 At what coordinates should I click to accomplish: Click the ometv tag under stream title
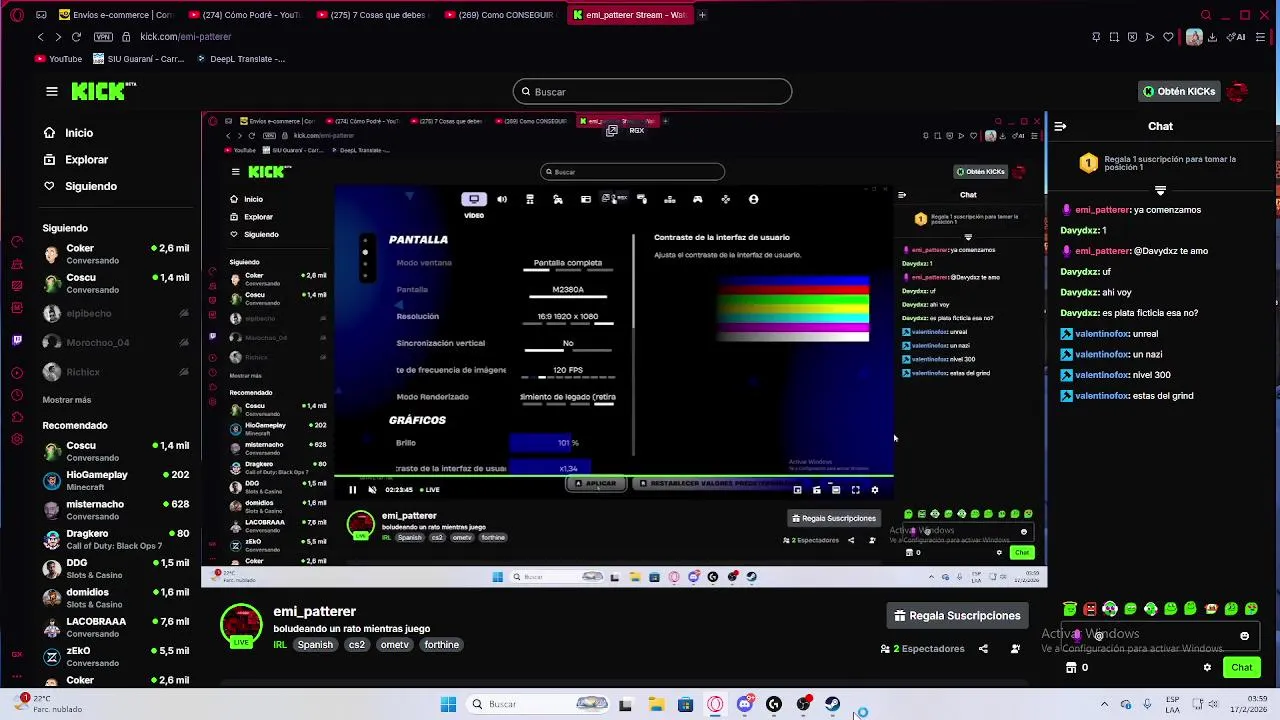click(x=394, y=645)
